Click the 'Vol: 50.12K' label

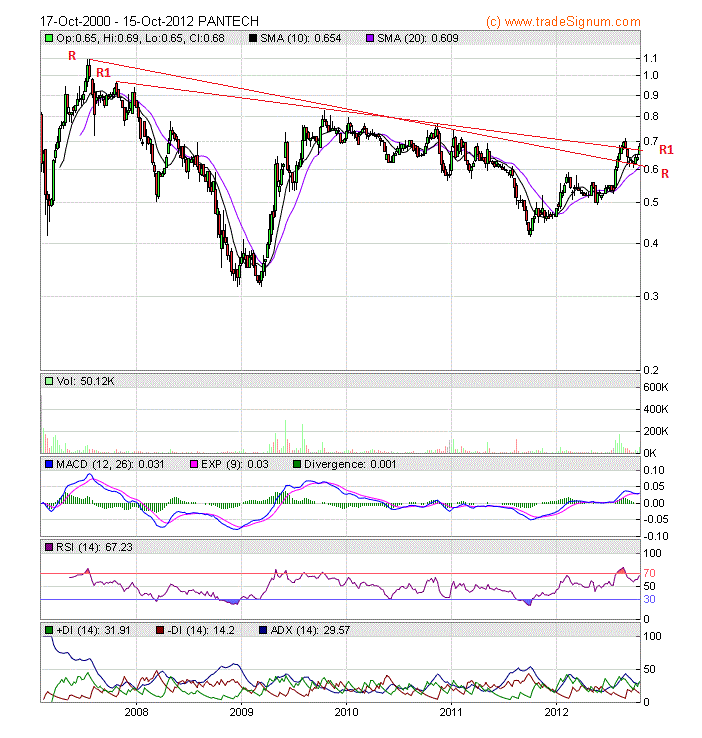85,381
